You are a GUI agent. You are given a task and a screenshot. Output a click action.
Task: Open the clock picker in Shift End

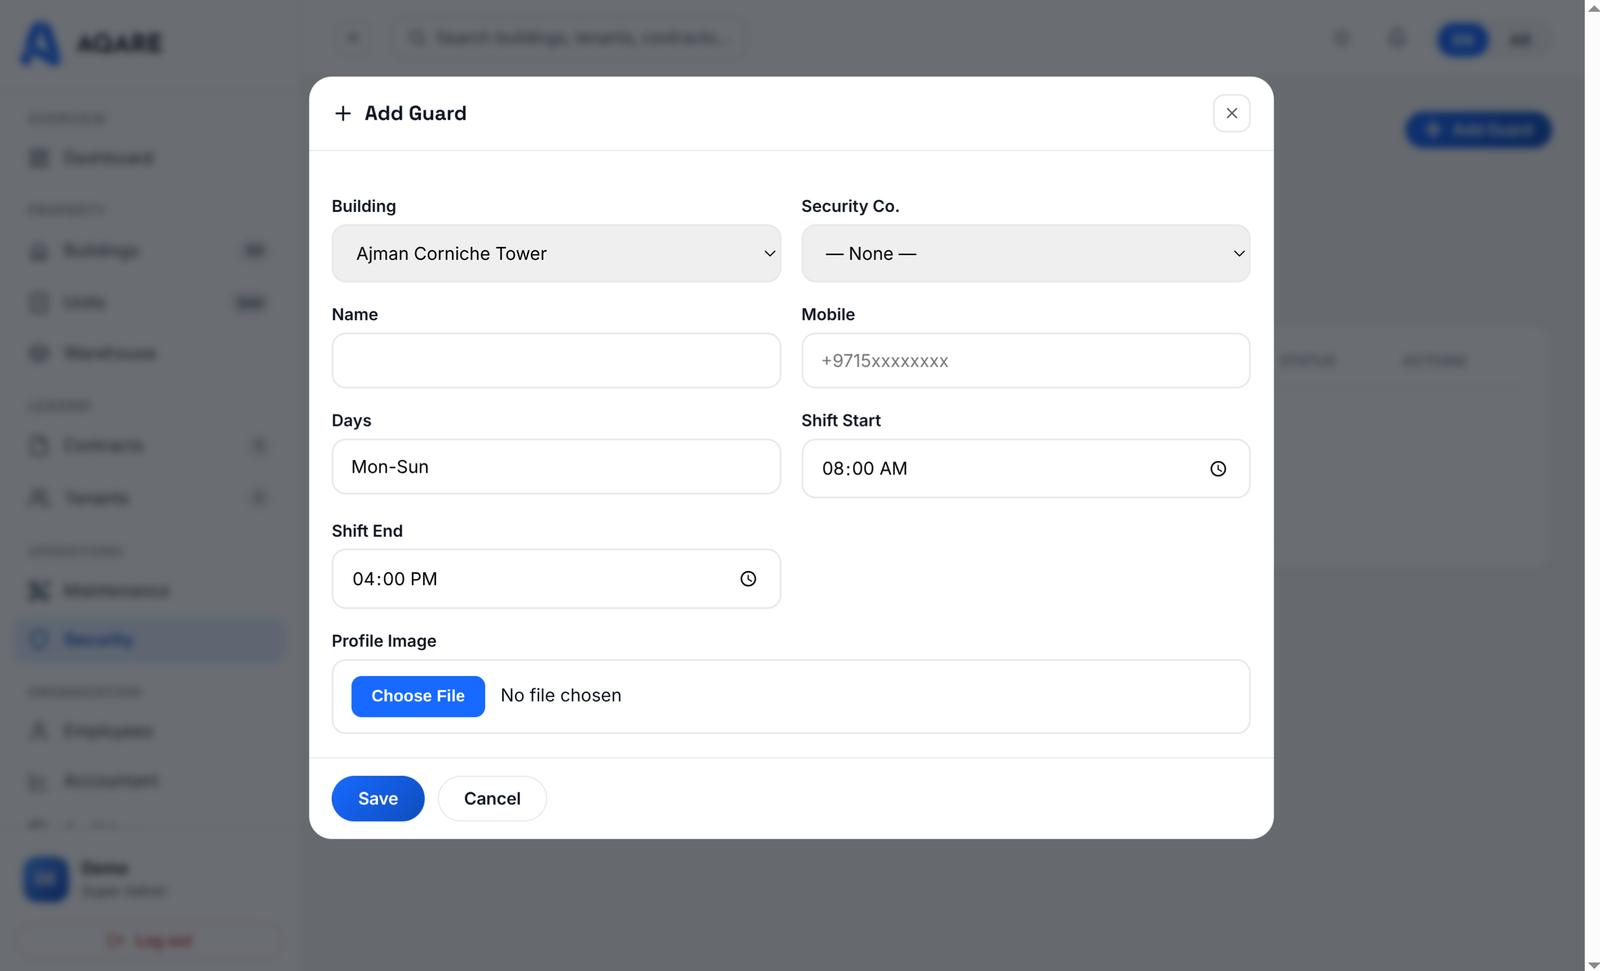pos(748,579)
